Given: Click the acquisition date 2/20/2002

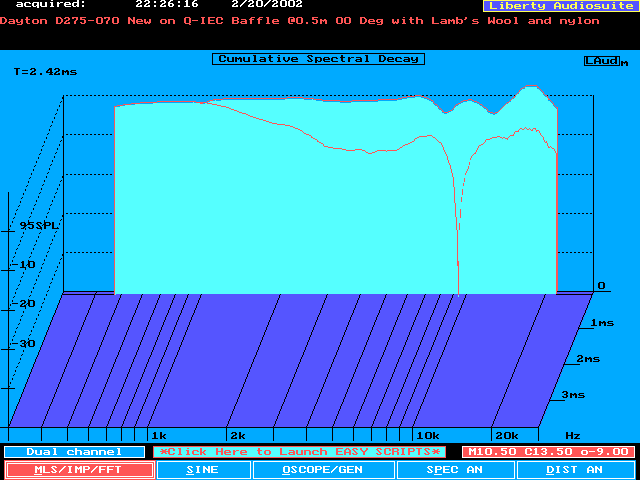Looking at the screenshot, I should pyautogui.click(x=267, y=4).
